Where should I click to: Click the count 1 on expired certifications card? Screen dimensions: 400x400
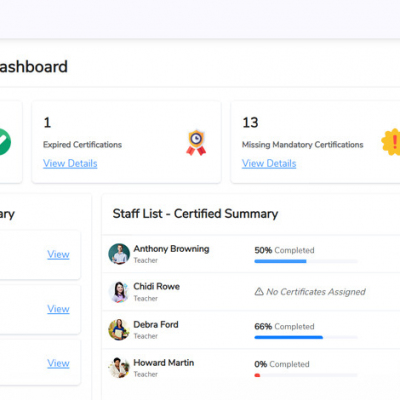point(47,123)
